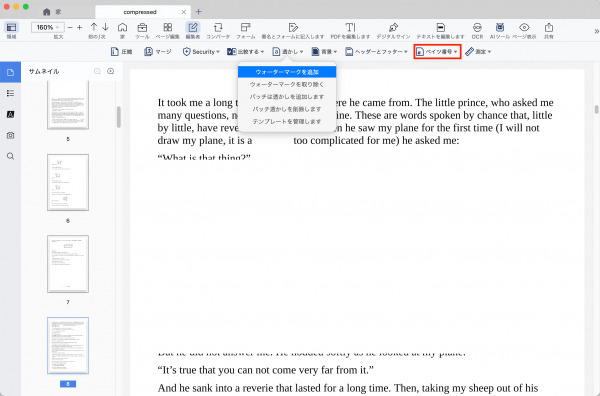The image size is (600, 396).
Task: Open the header and footer dropdown
Action: pyautogui.click(x=376, y=52)
